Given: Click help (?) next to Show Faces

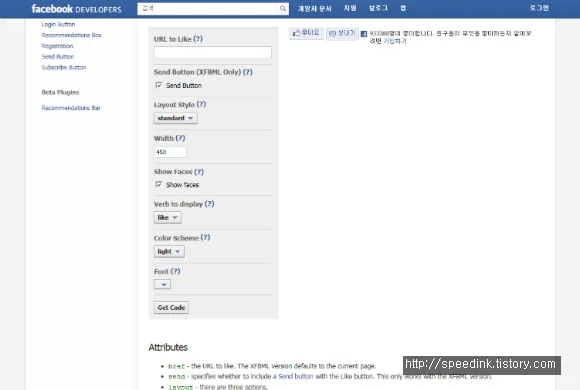Looking at the screenshot, I should pos(199,172).
